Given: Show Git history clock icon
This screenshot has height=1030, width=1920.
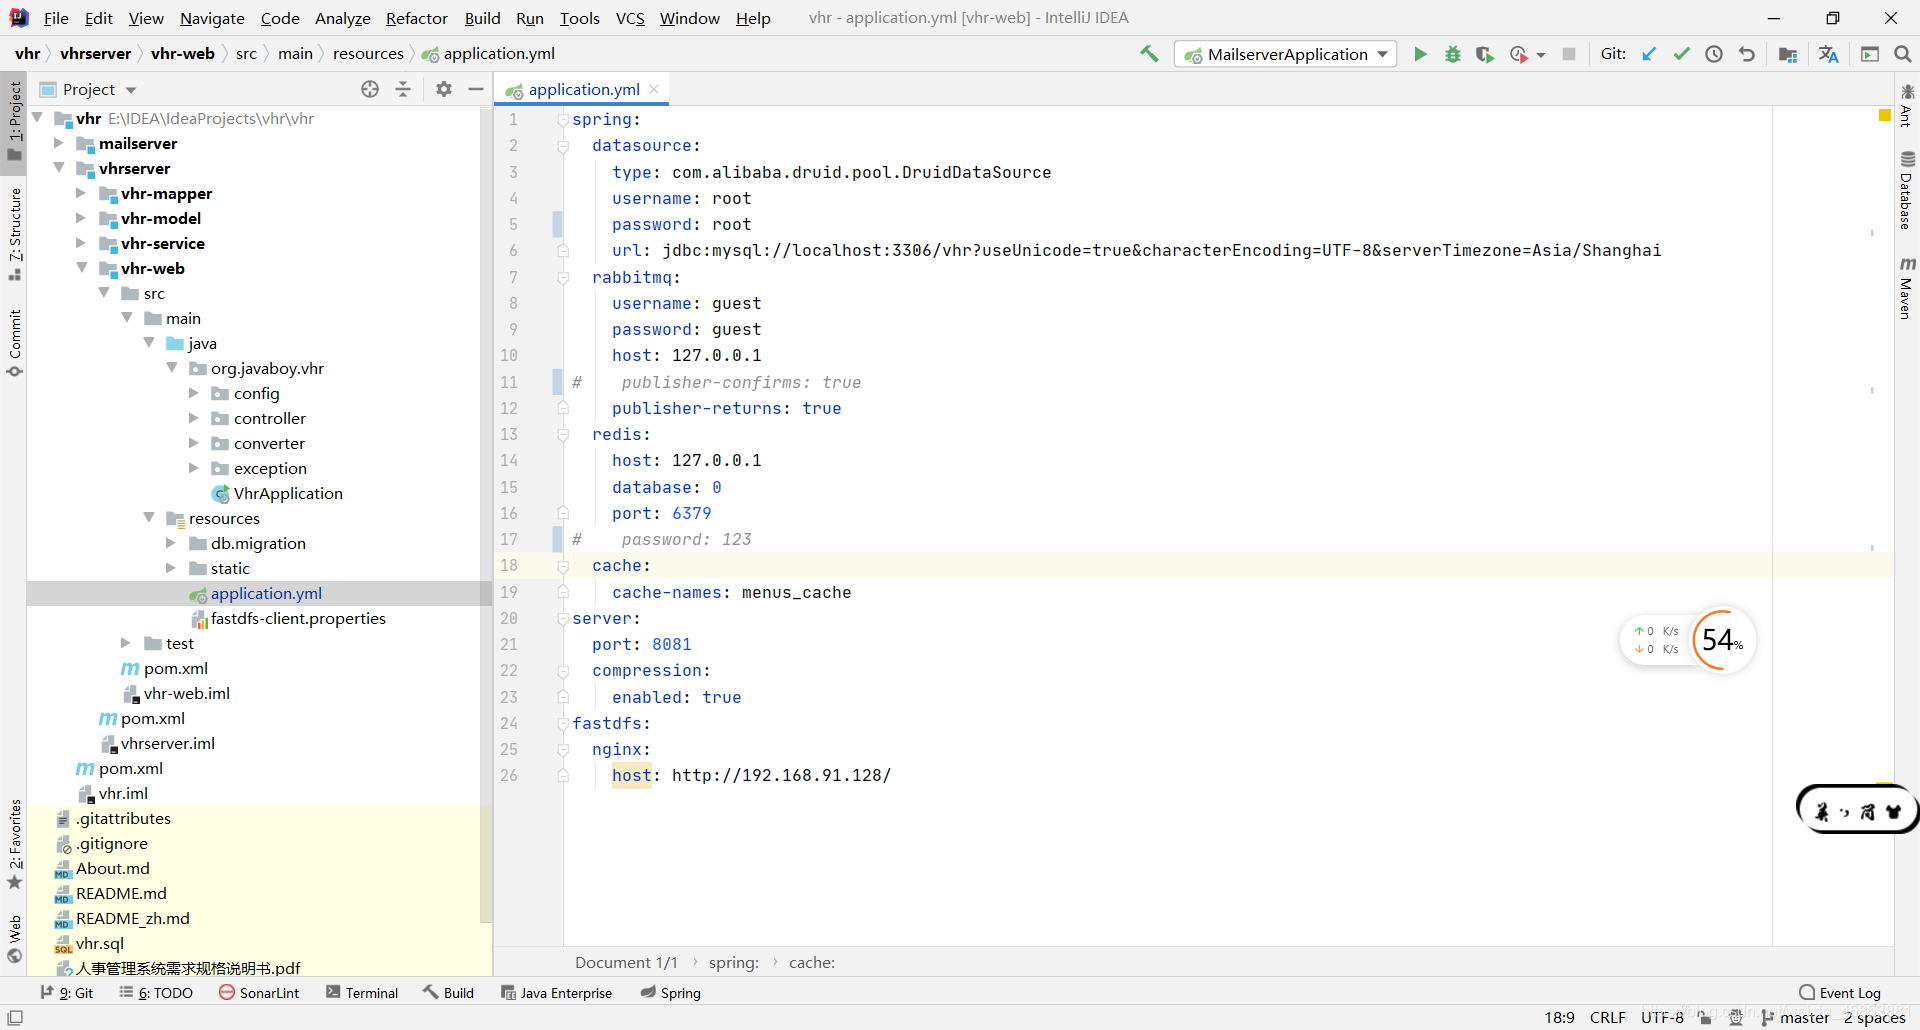Looking at the screenshot, I should (x=1714, y=54).
